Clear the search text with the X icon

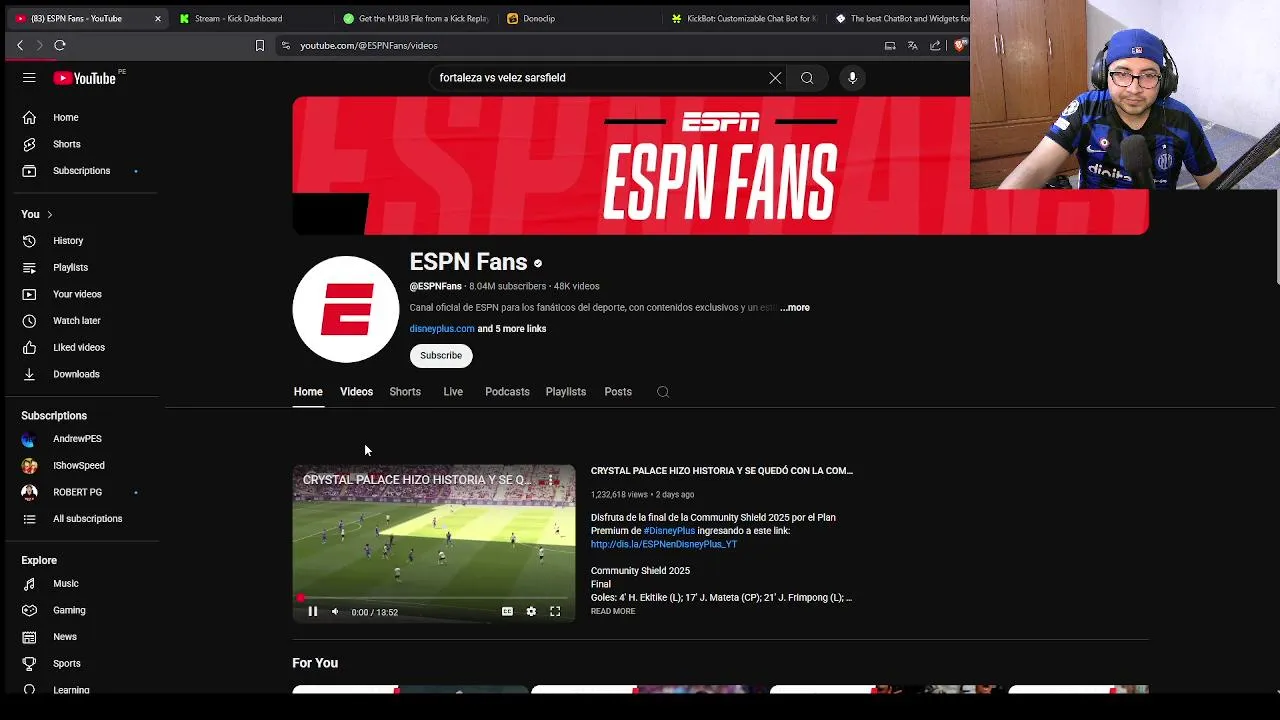pyautogui.click(x=775, y=78)
